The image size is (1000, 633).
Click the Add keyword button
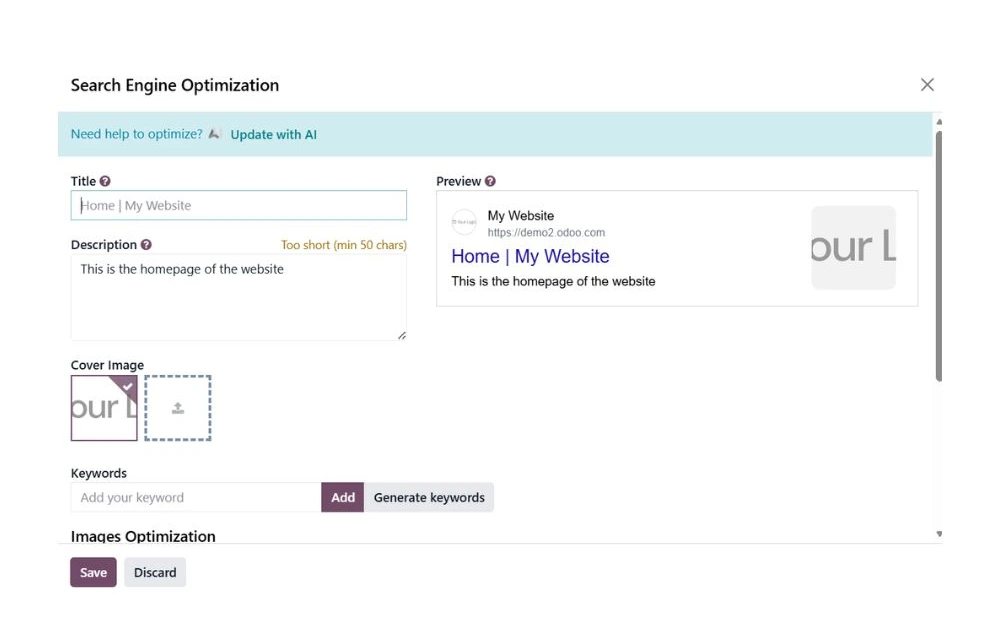coord(342,497)
